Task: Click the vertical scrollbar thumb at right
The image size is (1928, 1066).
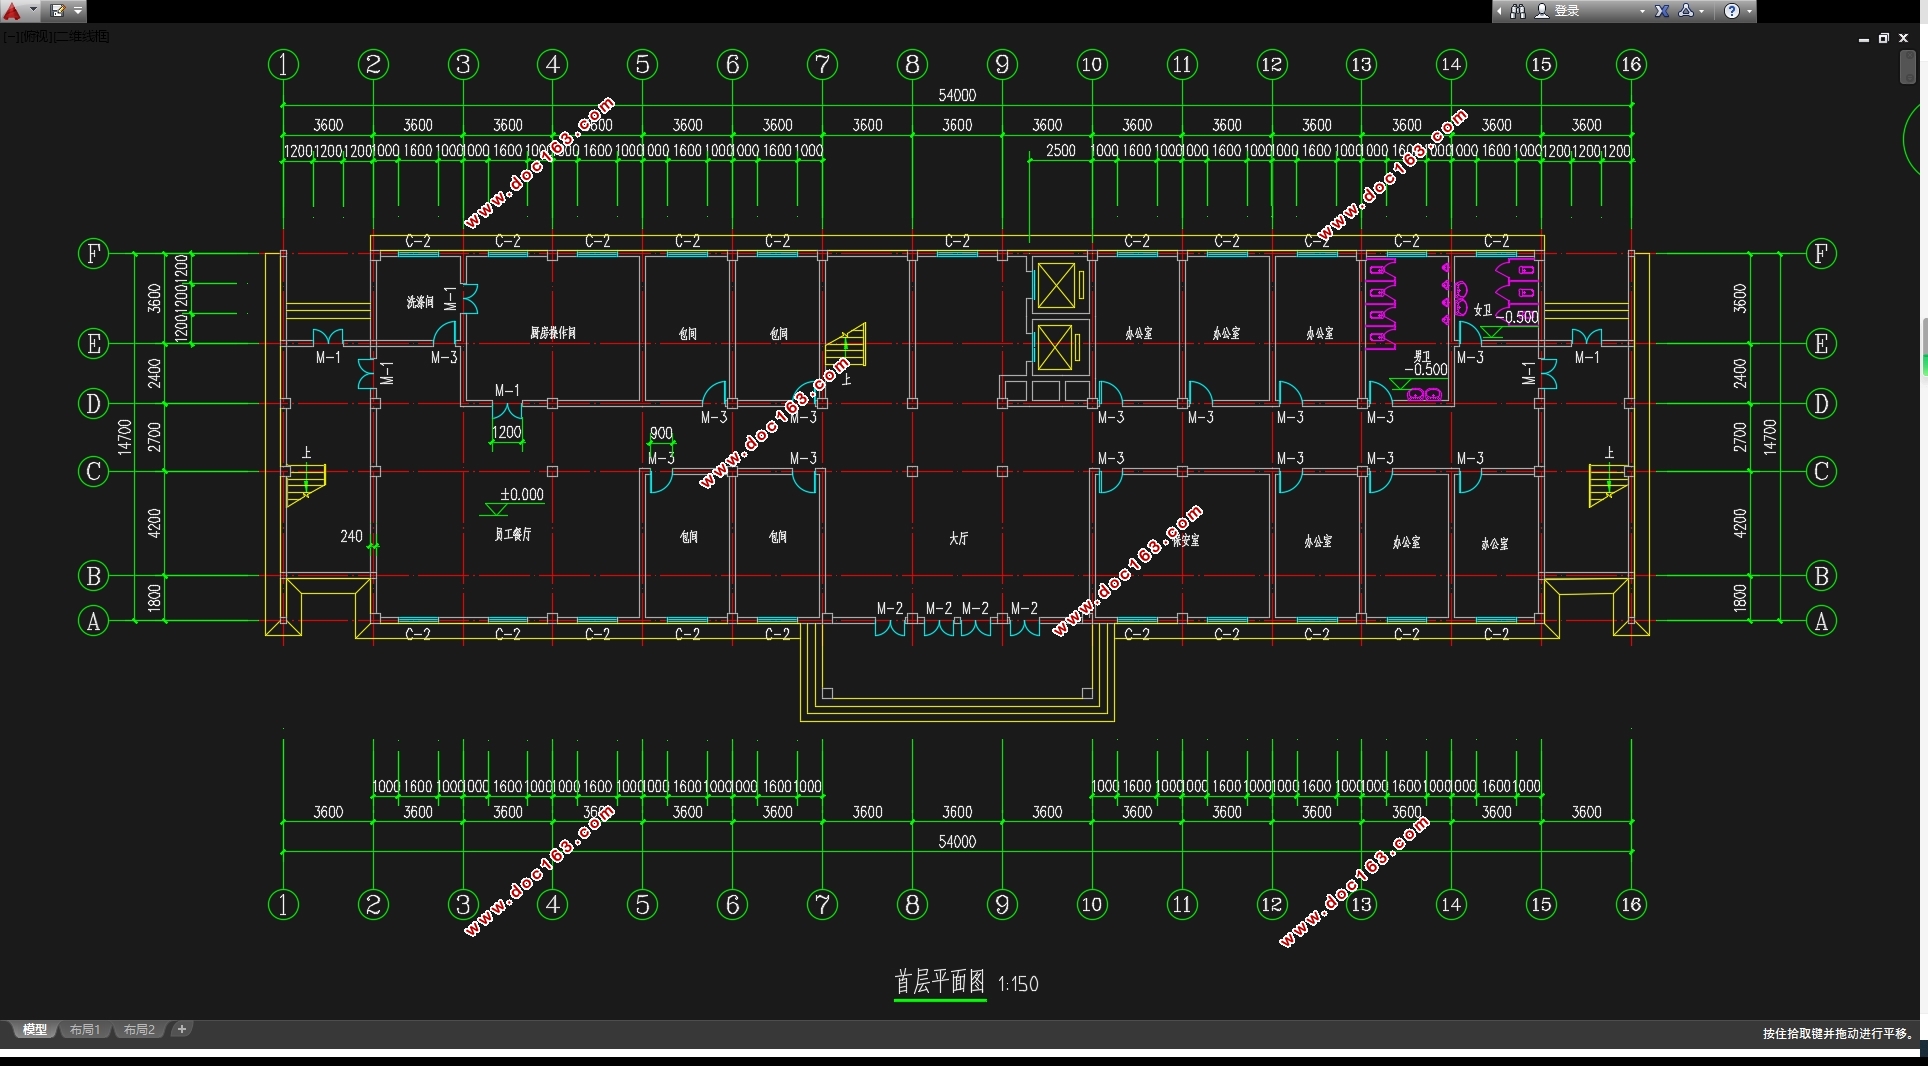Action: [x=1908, y=68]
